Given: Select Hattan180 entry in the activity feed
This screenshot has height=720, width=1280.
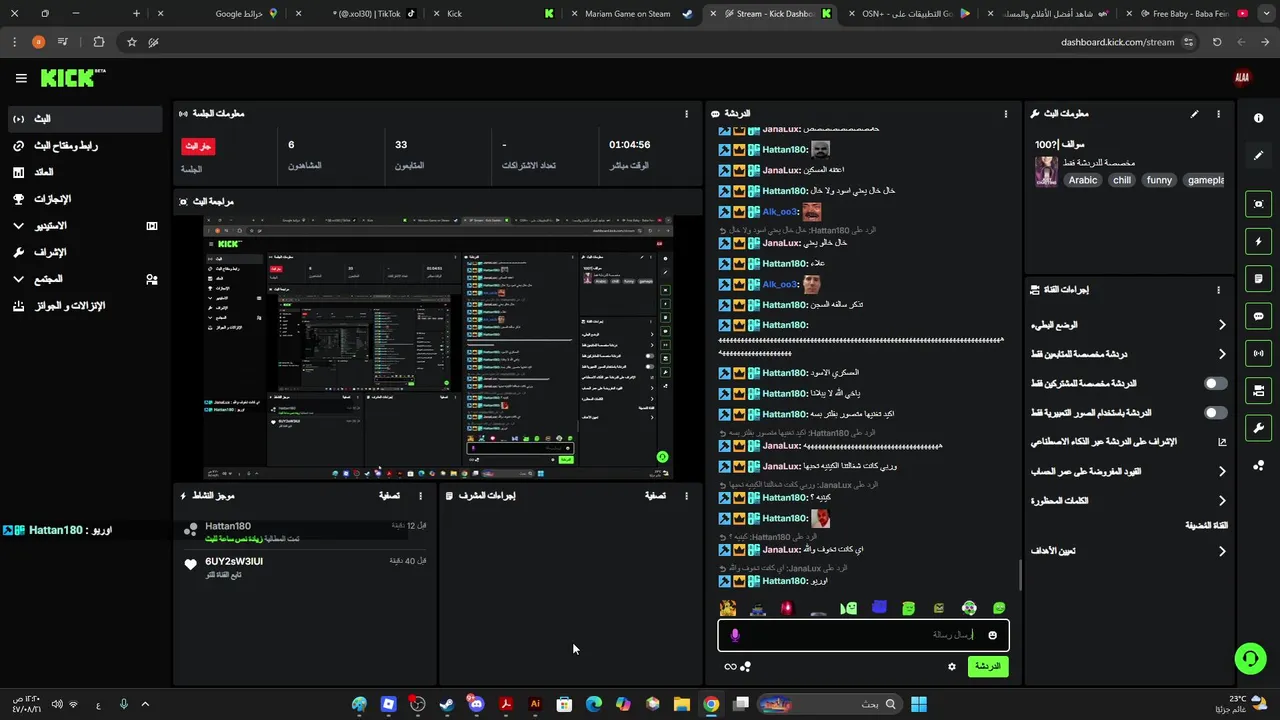Looking at the screenshot, I should (305, 532).
